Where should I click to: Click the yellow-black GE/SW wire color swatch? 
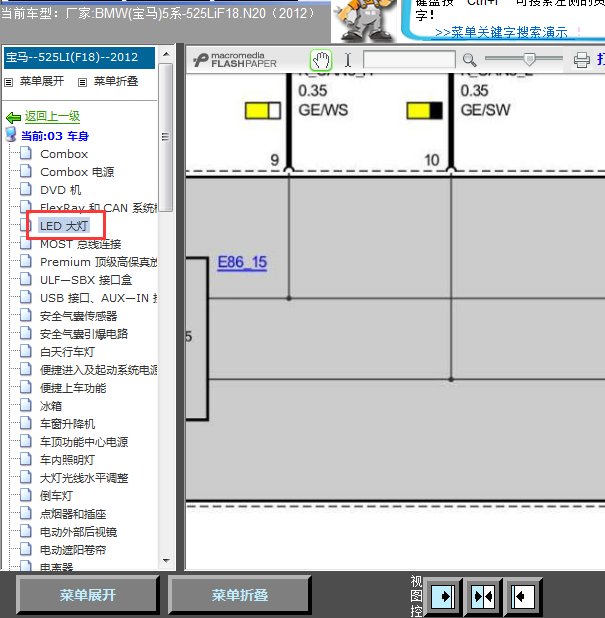pyautogui.click(x=424, y=110)
